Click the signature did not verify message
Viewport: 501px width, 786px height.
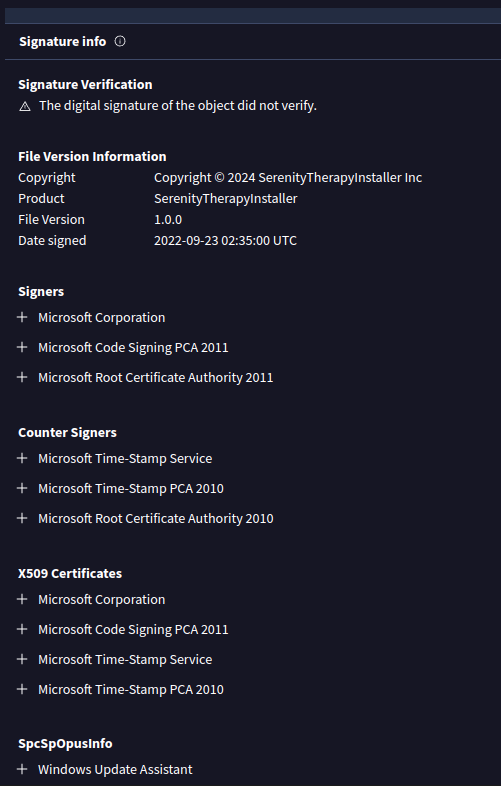(x=178, y=106)
